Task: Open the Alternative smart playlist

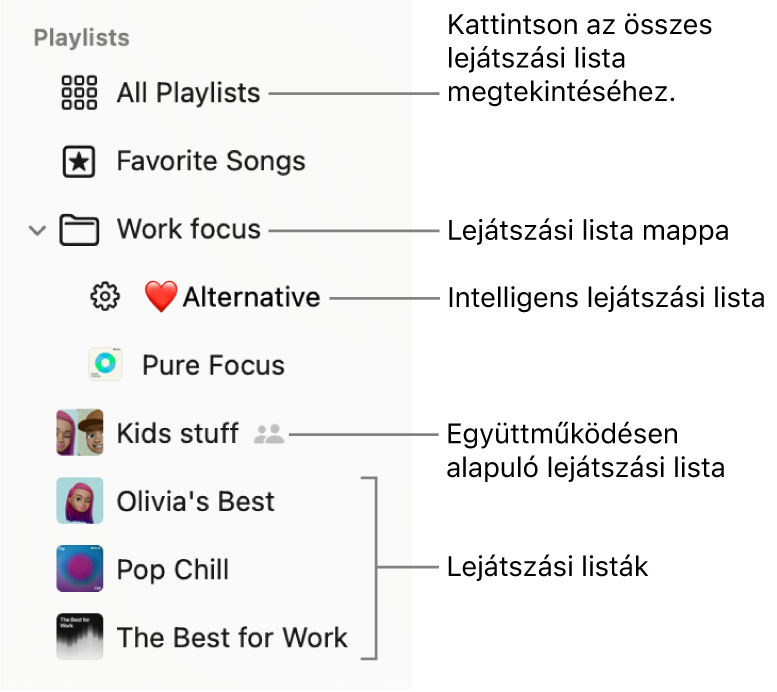Action: 251,297
